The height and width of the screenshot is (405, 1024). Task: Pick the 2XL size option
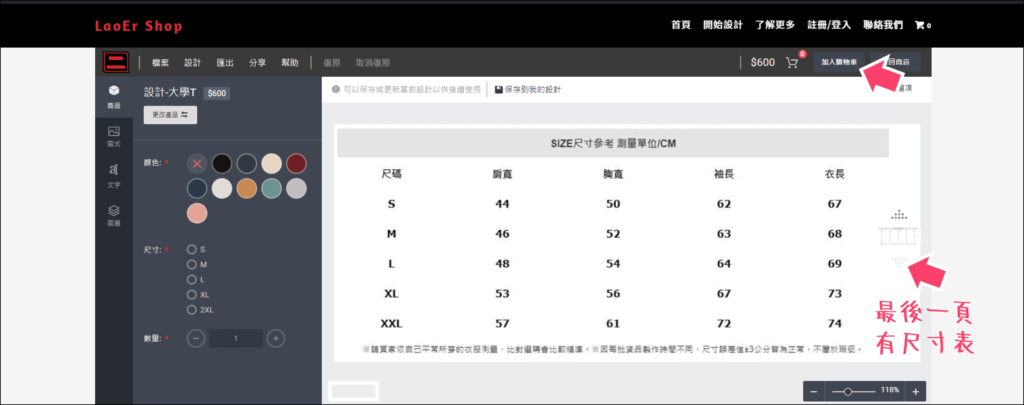click(x=191, y=310)
